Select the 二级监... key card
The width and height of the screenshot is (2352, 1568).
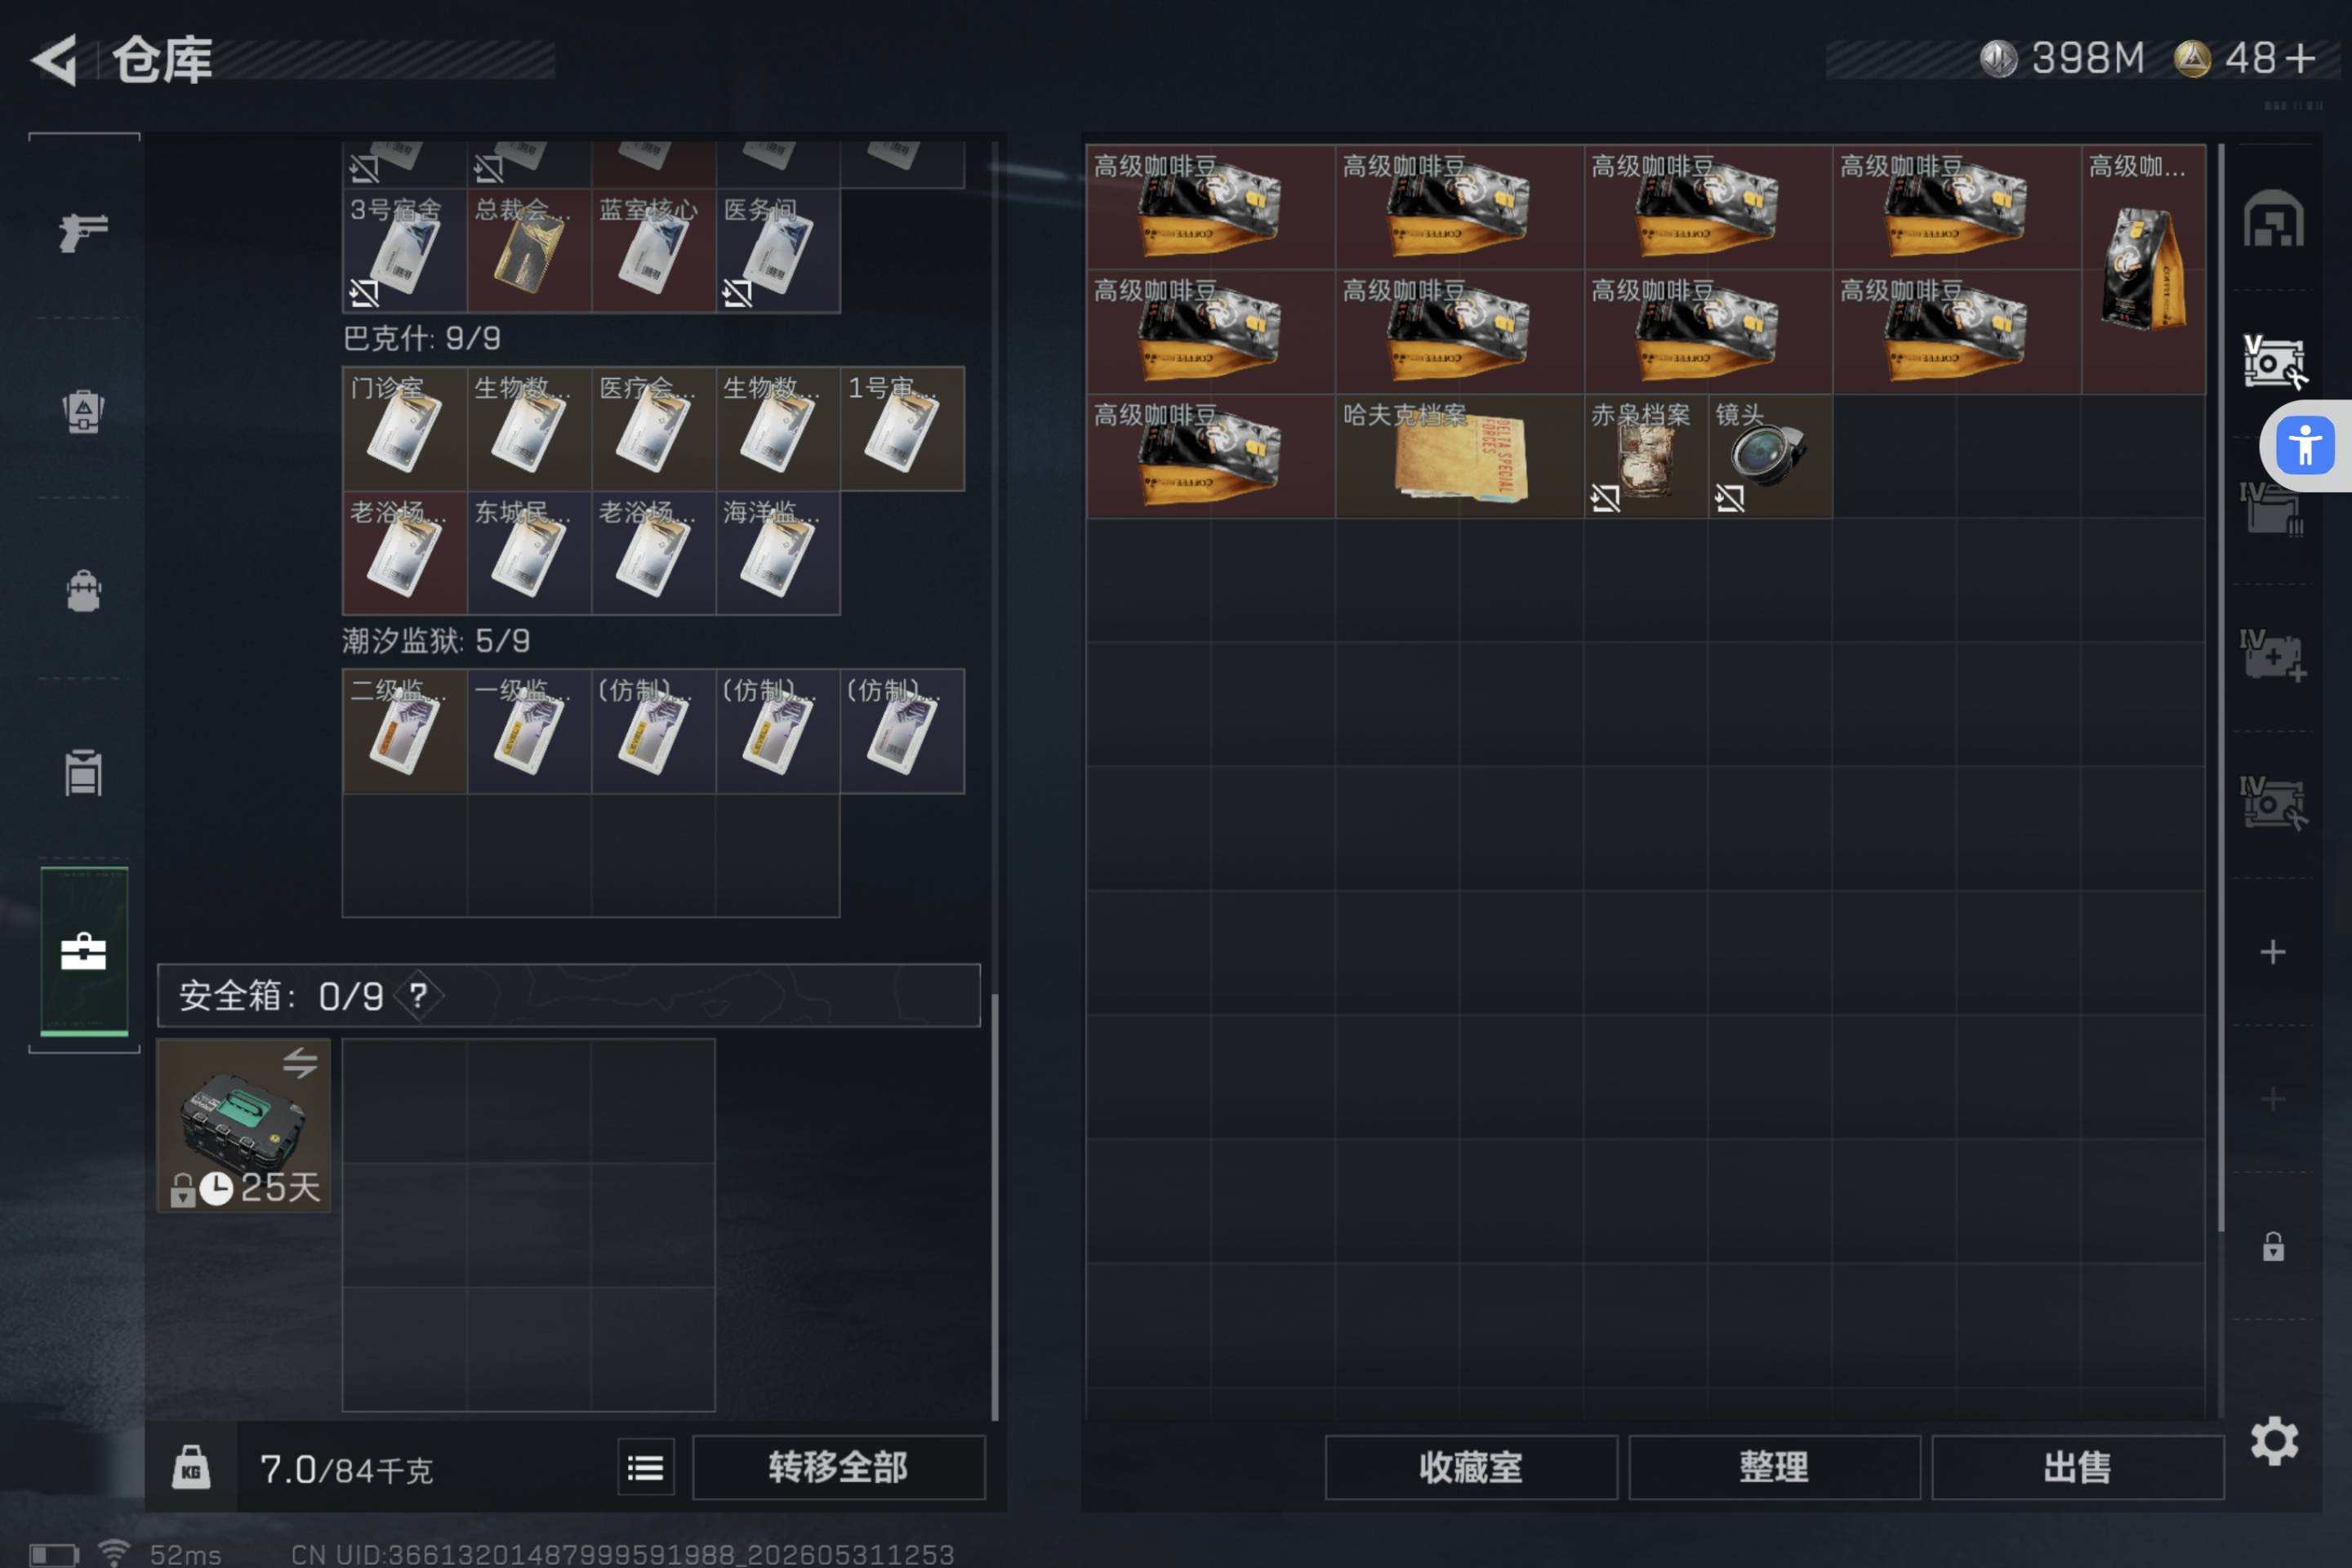tap(404, 731)
